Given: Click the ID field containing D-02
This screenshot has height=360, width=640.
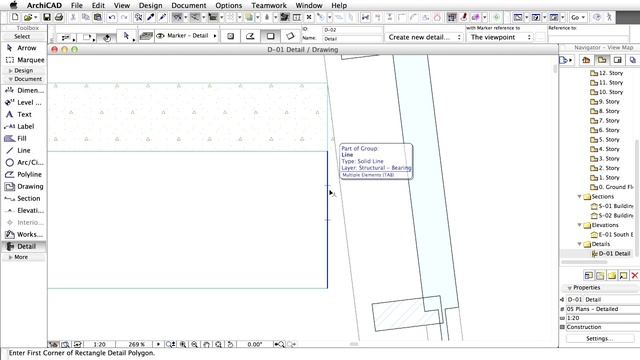Looking at the screenshot, I should pos(353,30).
